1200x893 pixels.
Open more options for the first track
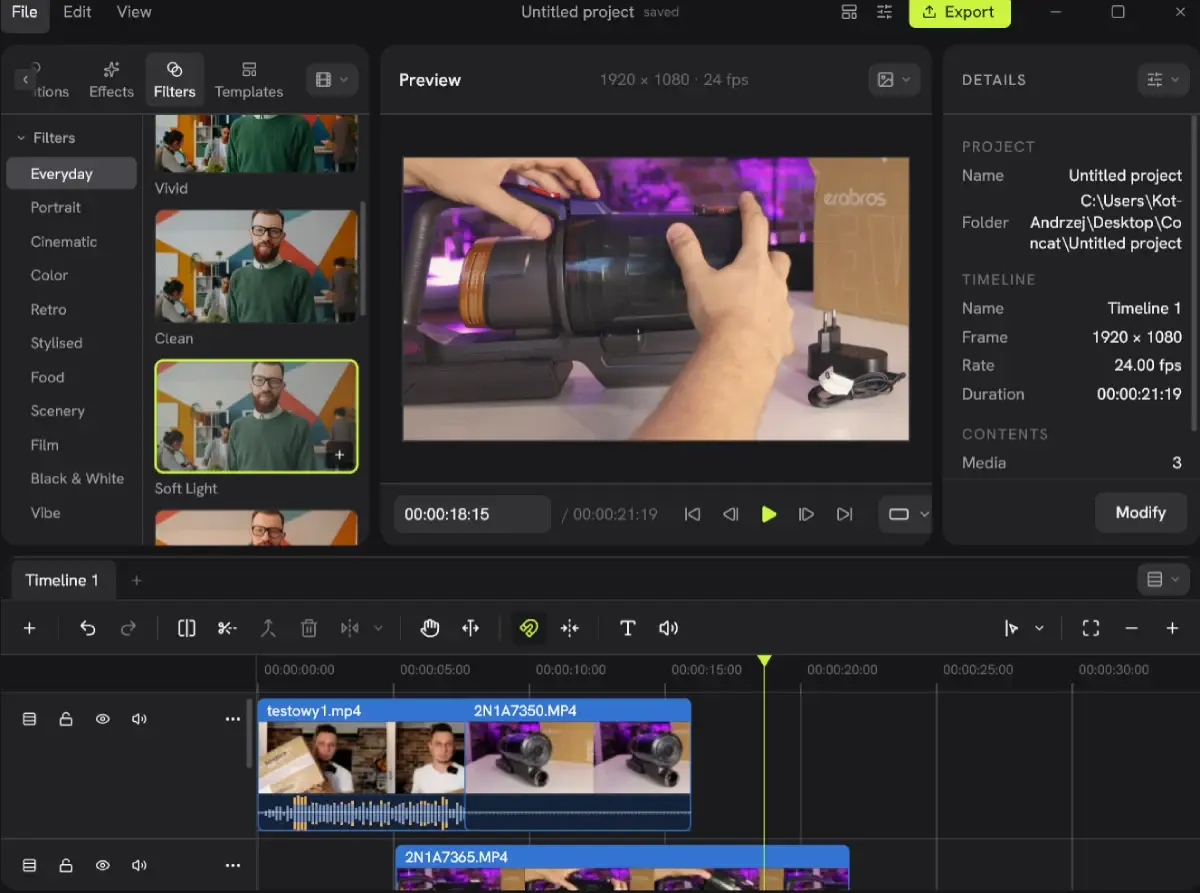pos(233,719)
